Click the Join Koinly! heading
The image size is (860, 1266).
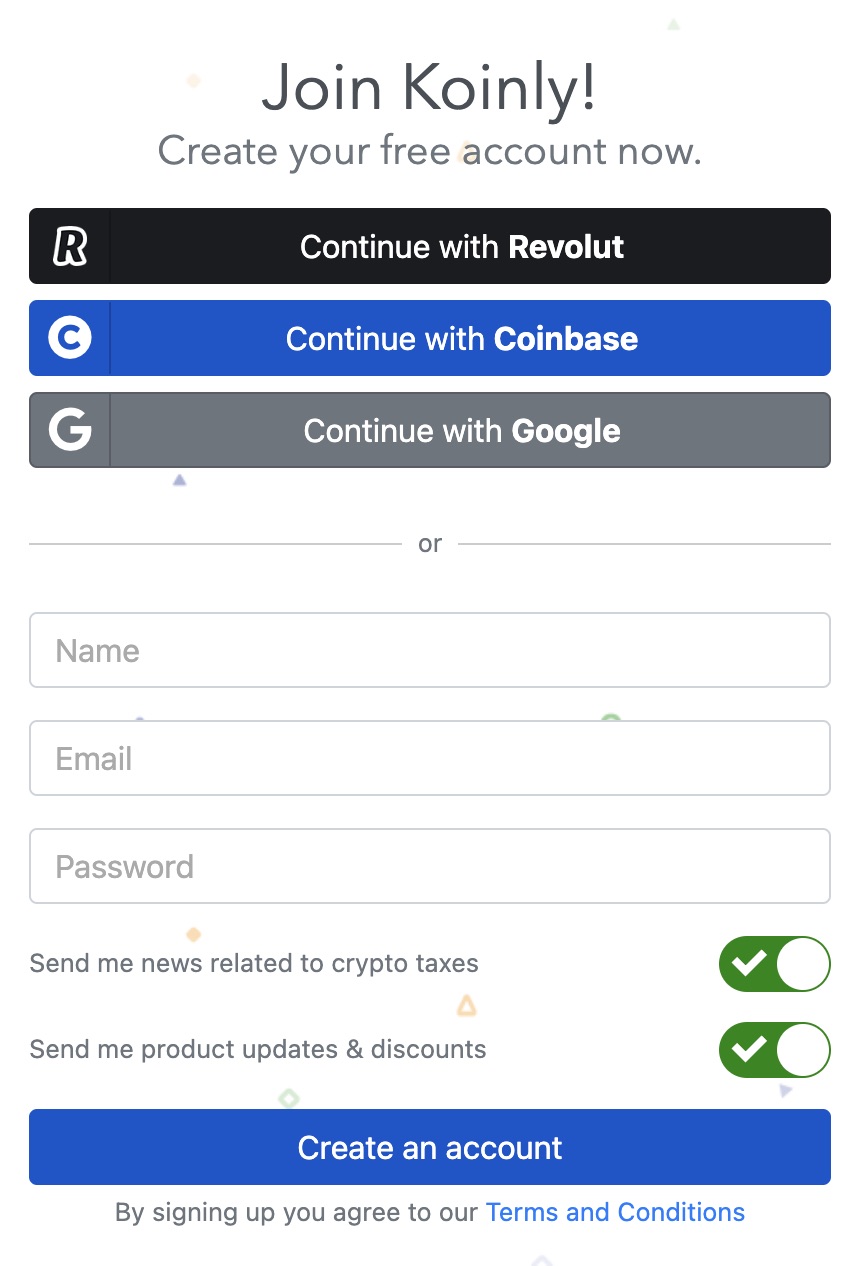point(430,87)
